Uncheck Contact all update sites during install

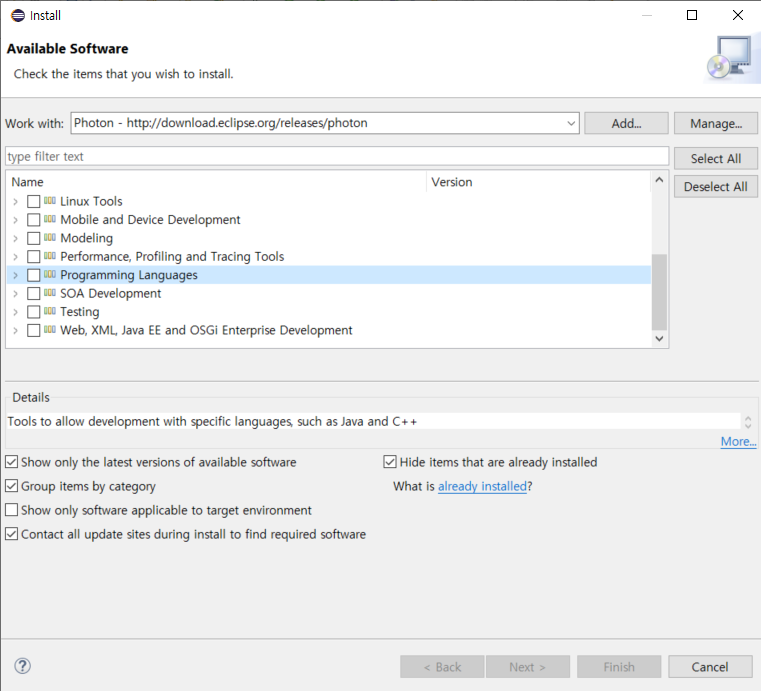click(12, 534)
